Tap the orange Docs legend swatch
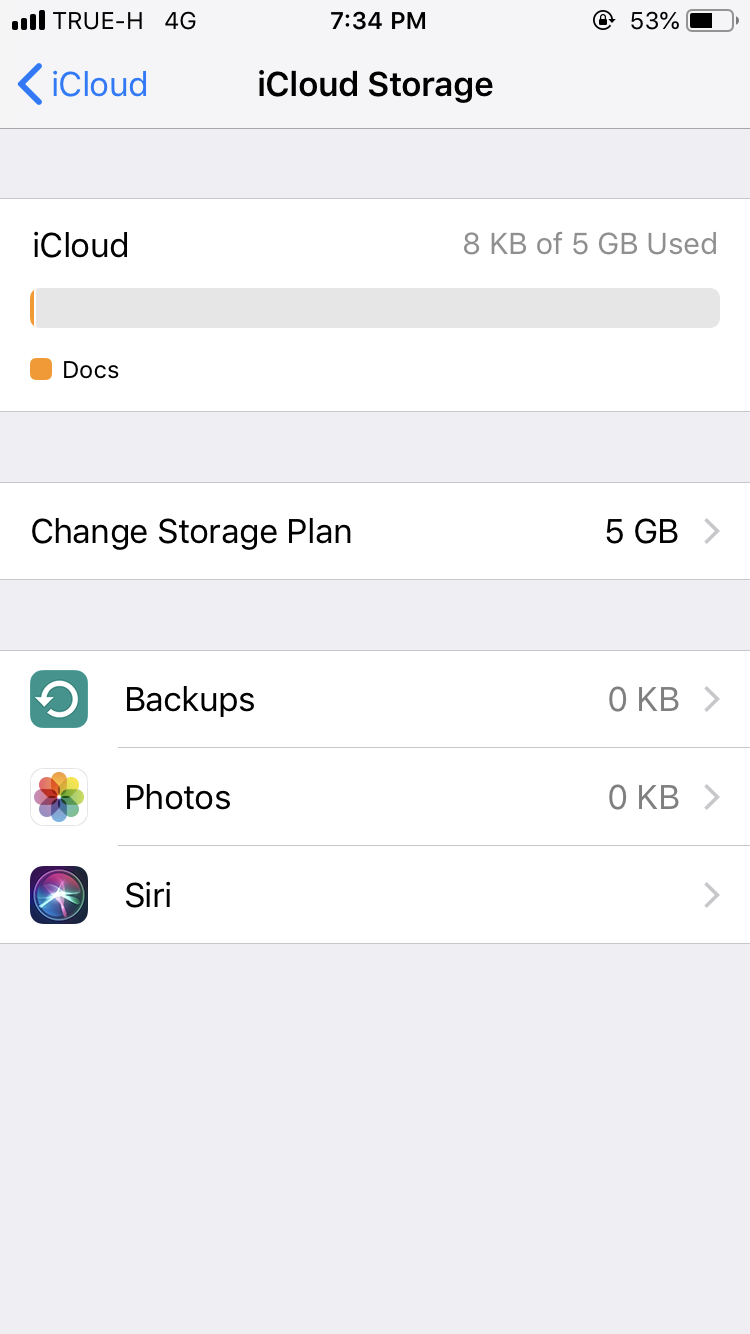The height and width of the screenshot is (1334, 750). (x=41, y=369)
